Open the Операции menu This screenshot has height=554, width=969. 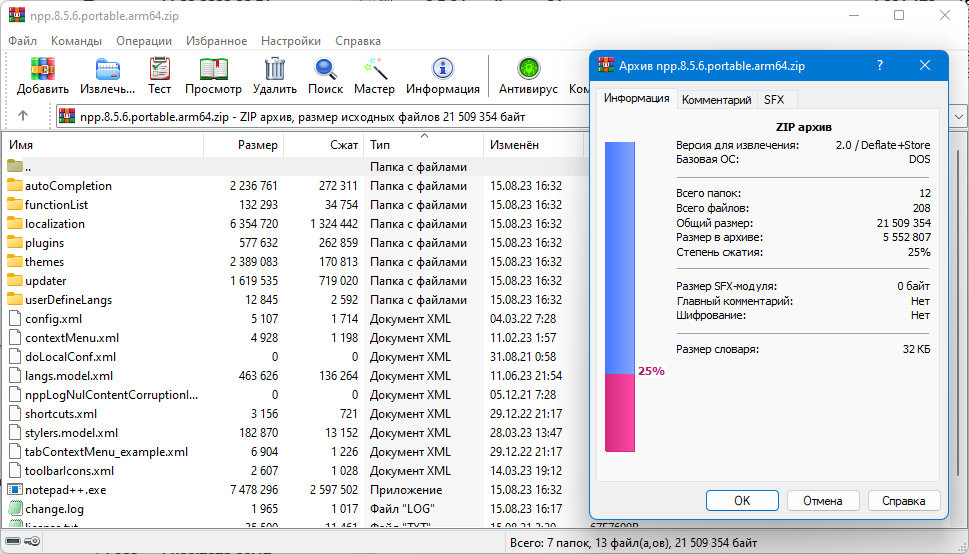143,41
